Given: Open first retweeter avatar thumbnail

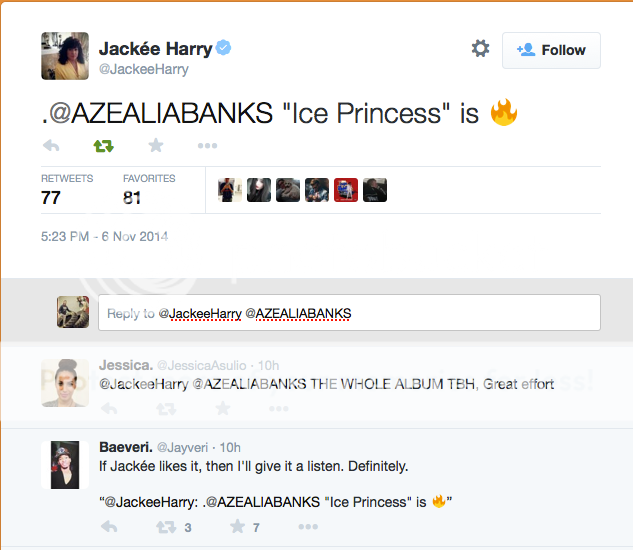Looking at the screenshot, I should 230,190.
